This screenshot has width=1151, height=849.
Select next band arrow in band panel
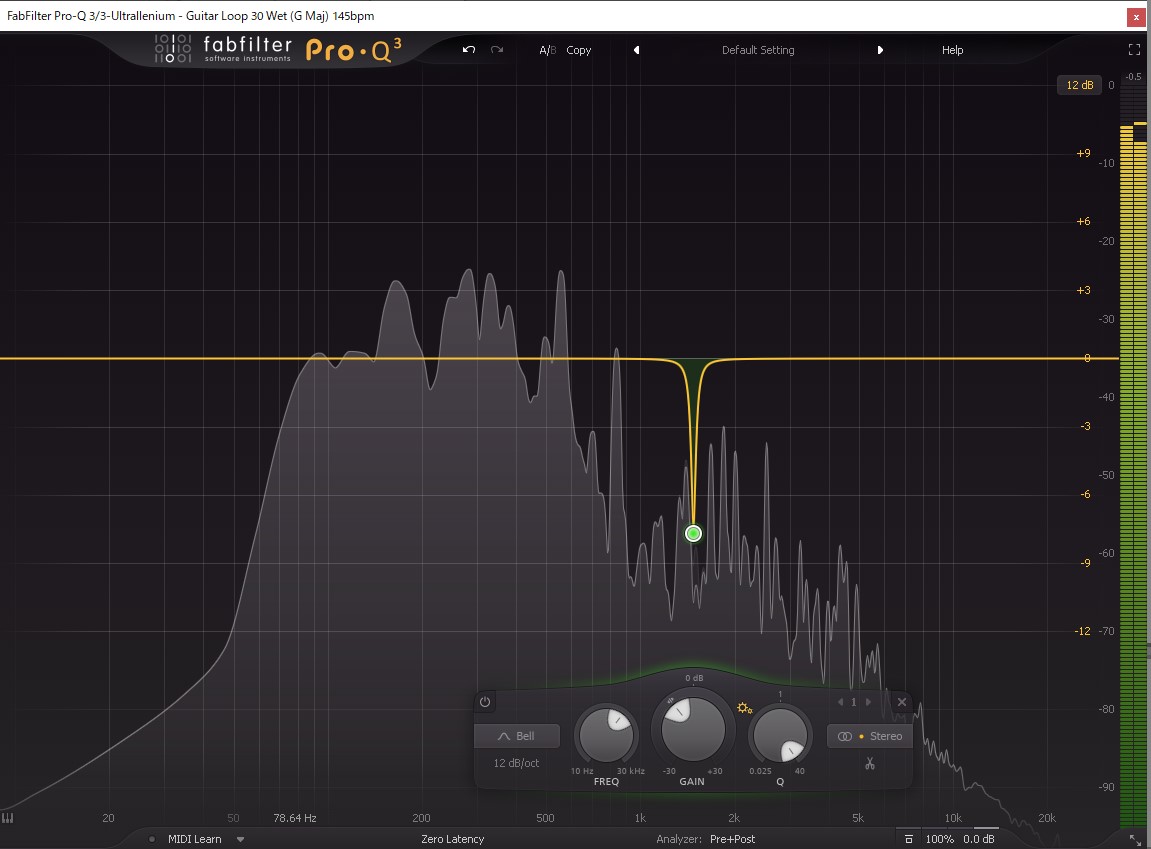tap(868, 702)
